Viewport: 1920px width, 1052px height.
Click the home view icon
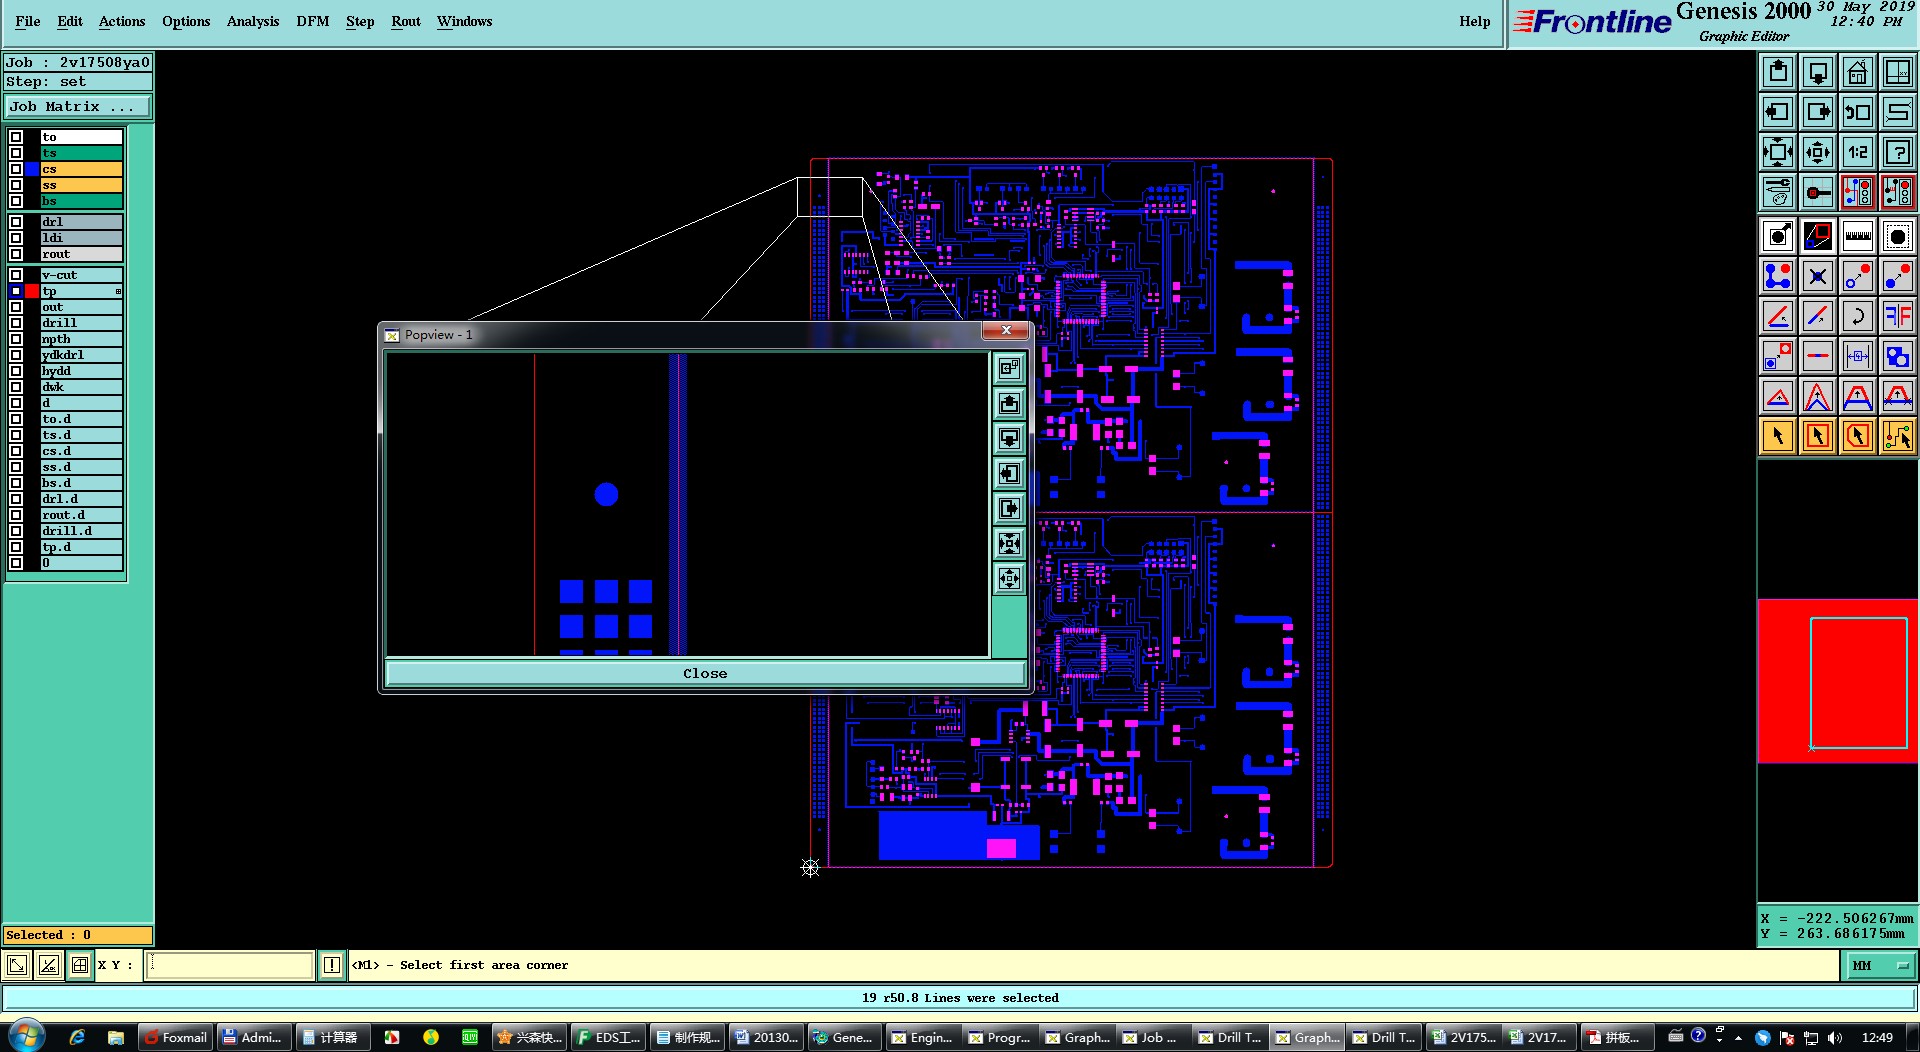[x=1858, y=72]
